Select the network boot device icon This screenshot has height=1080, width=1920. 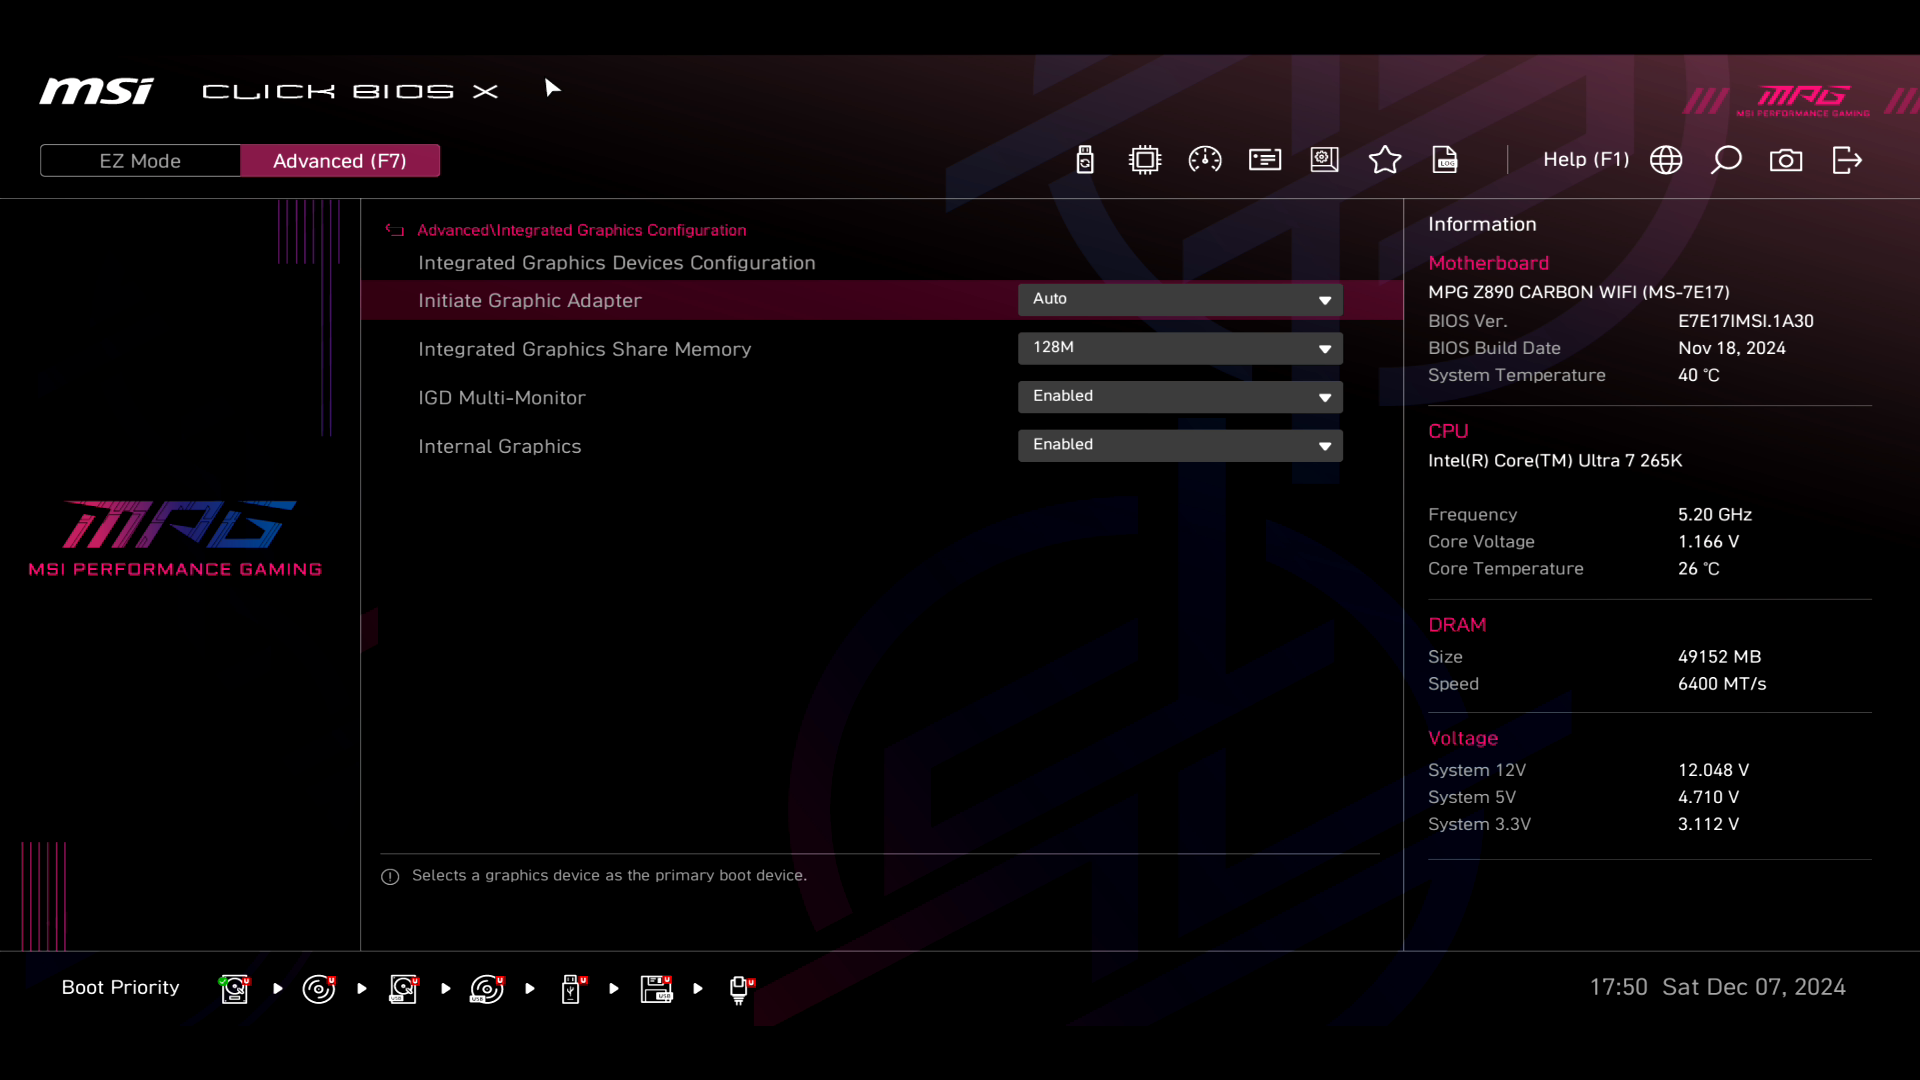point(740,989)
